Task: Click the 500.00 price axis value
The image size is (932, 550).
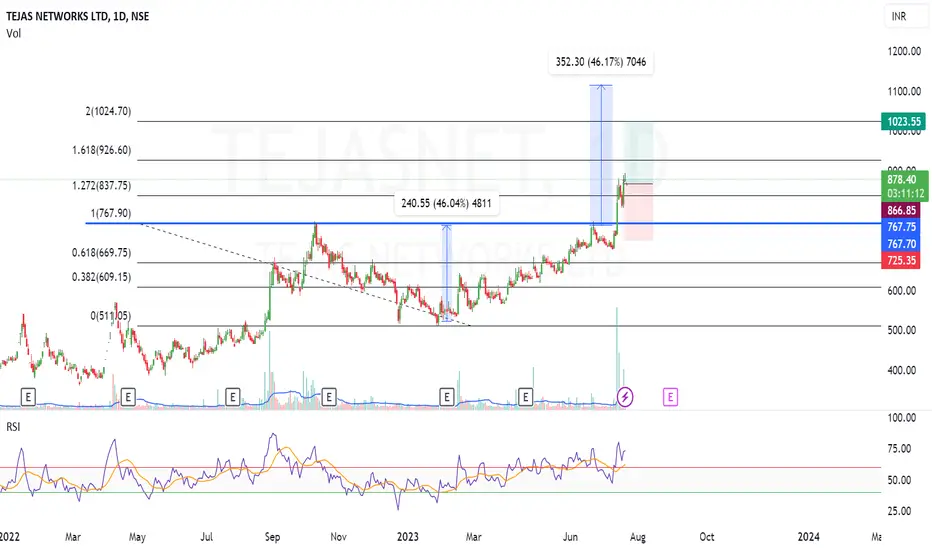Action: coord(904,330)
